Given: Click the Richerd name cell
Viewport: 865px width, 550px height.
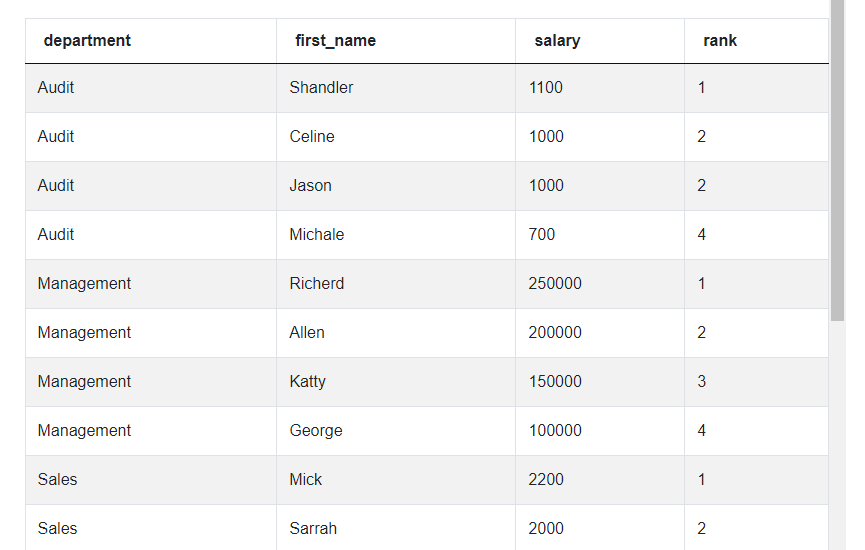Looking at the screenshot, I should [x=316, y=284].
